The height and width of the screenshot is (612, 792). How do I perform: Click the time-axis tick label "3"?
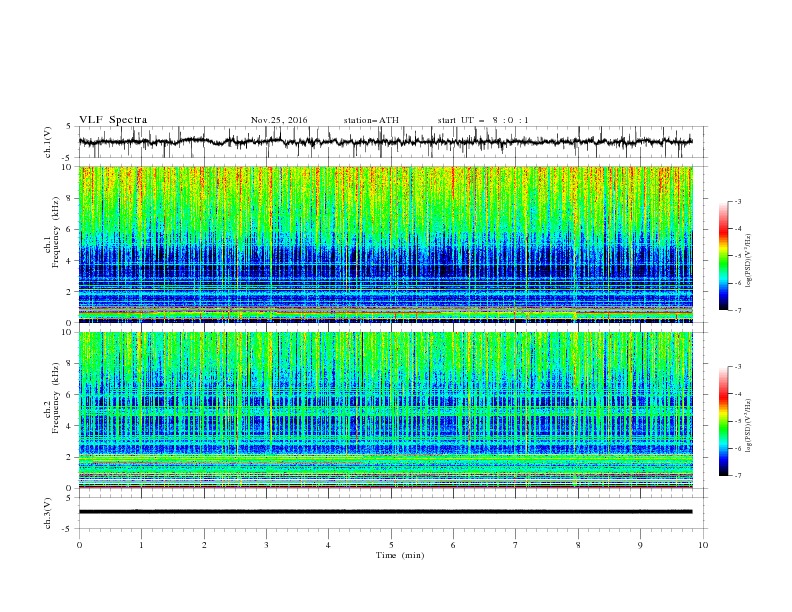266,545
